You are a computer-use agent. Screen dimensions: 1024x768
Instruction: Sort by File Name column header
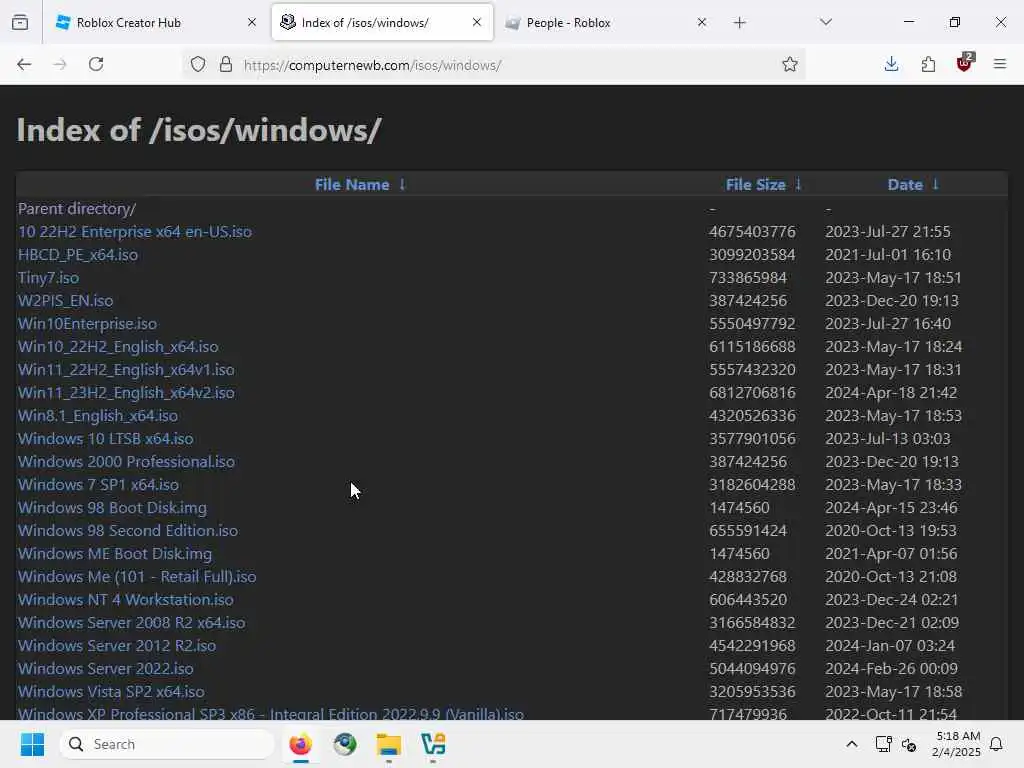[352, 185]
